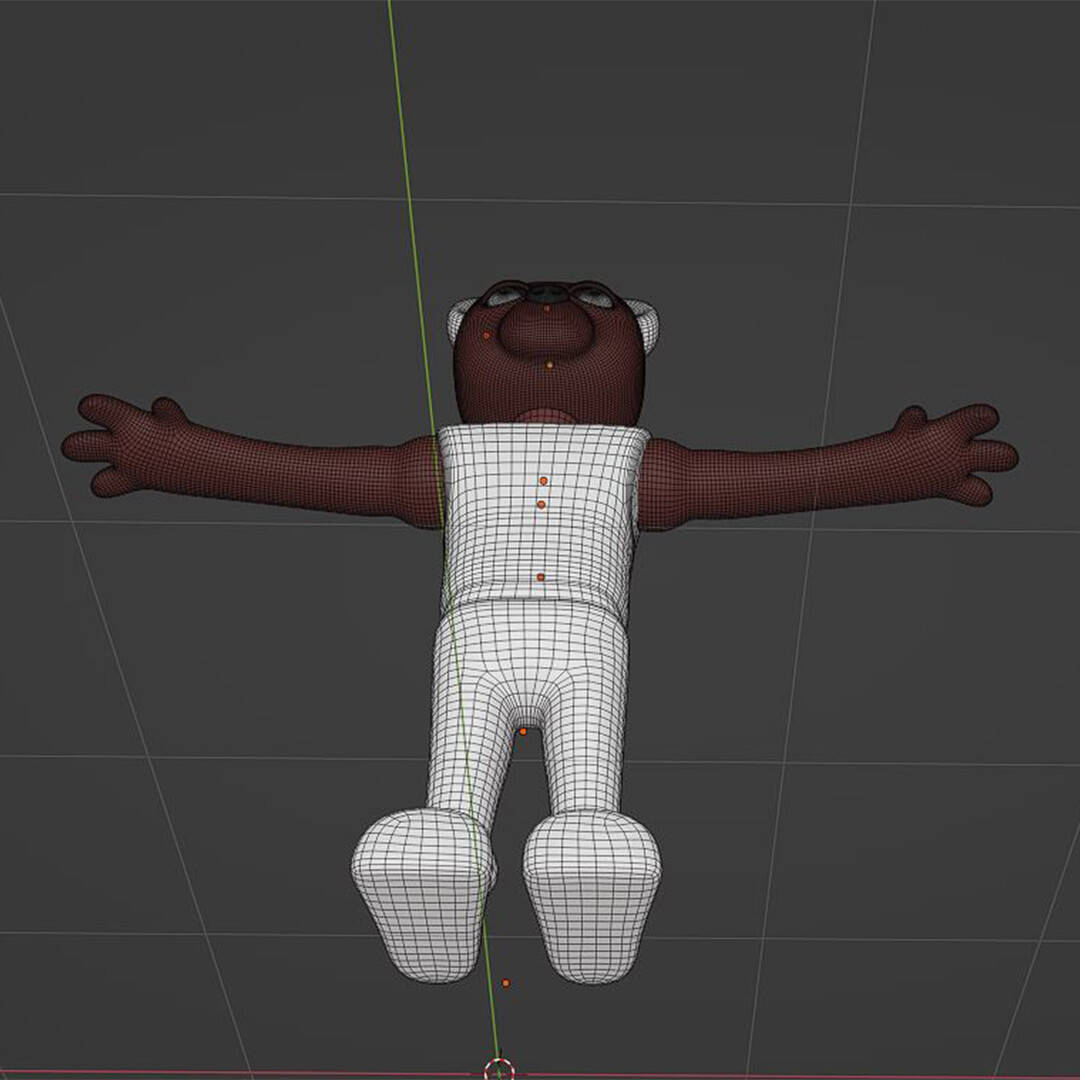
Task: Click the orange point between the legs
Action: pyautogui.click(x=525, y=731)
